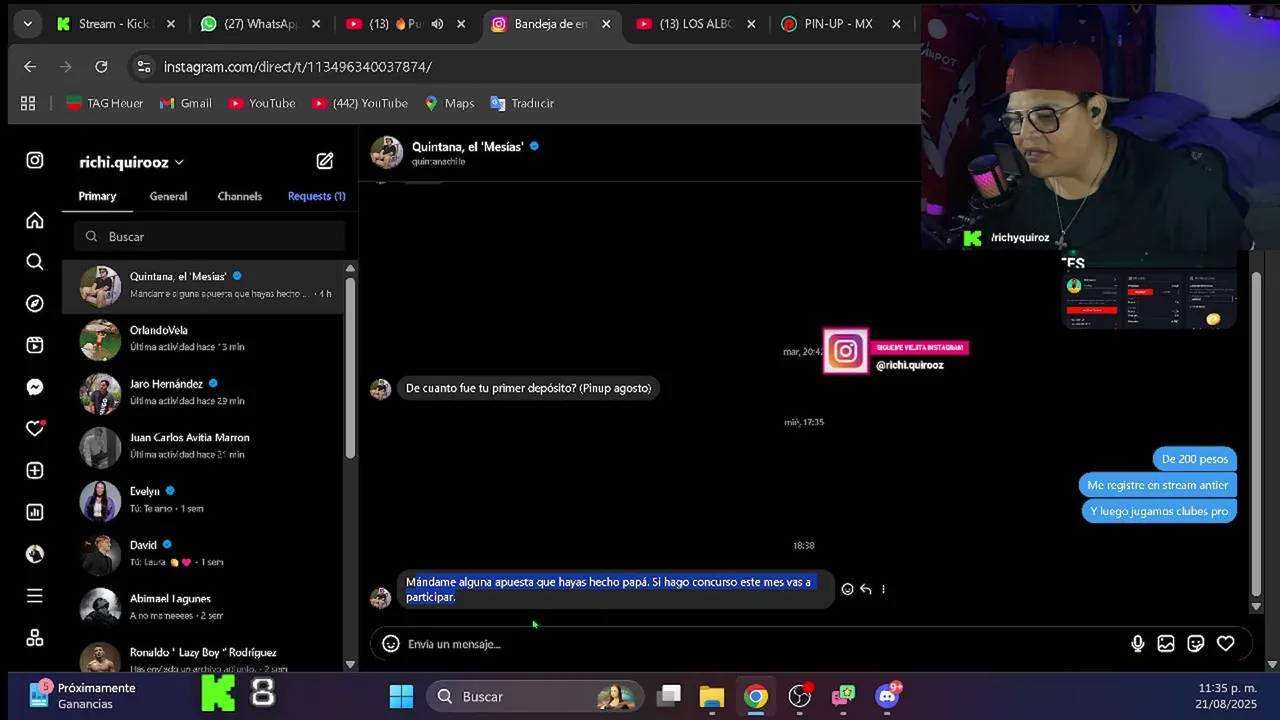
Task: Open the dashboard chart icon in sidebar
Action: (x=35, y=512)
